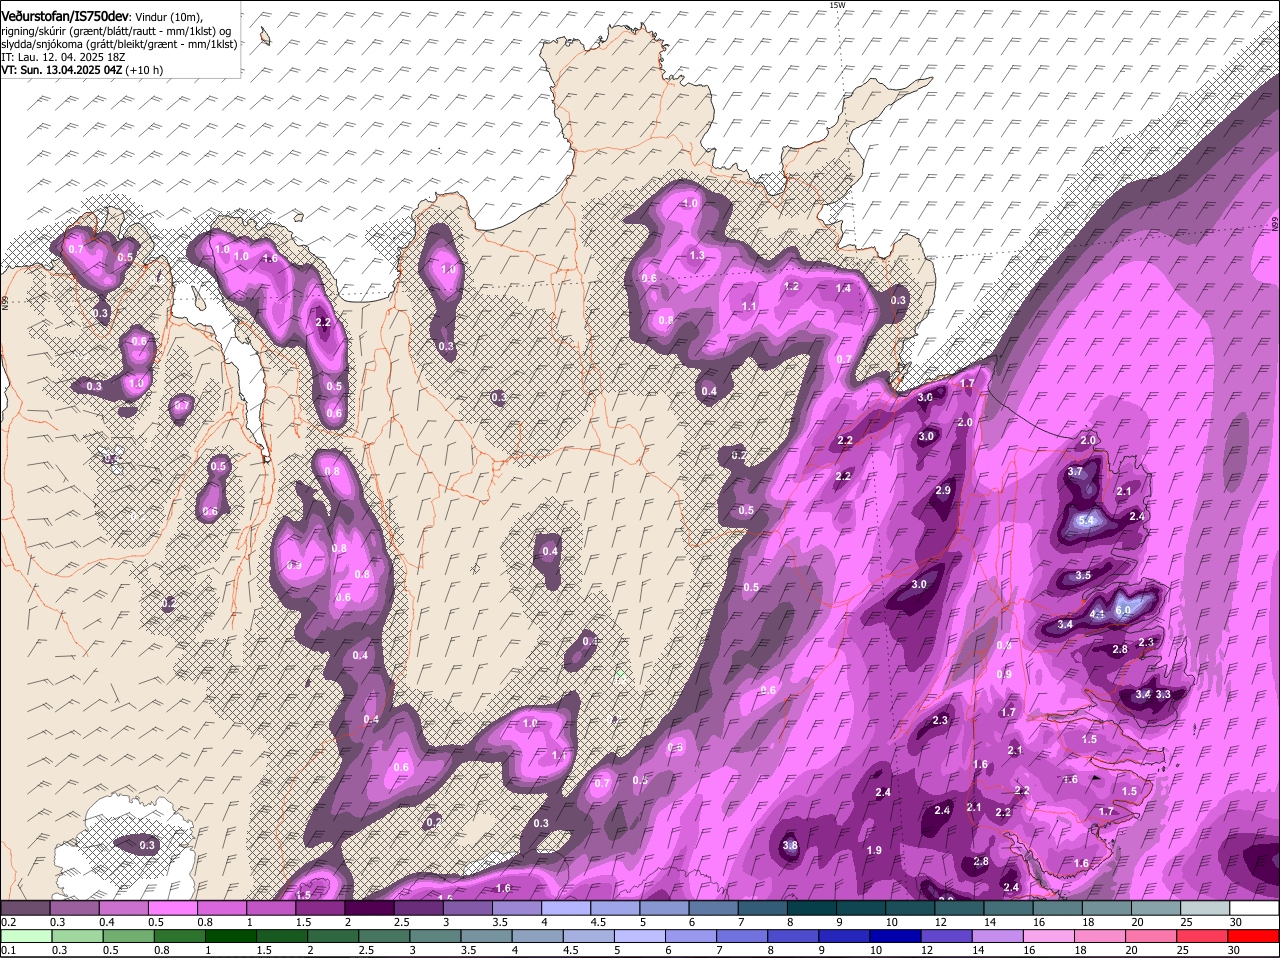Select the dark purple 2 swatch in top legend
The width and height of the screenshot is (1280, 958).
pyautogui.click(x=369, y=907)
